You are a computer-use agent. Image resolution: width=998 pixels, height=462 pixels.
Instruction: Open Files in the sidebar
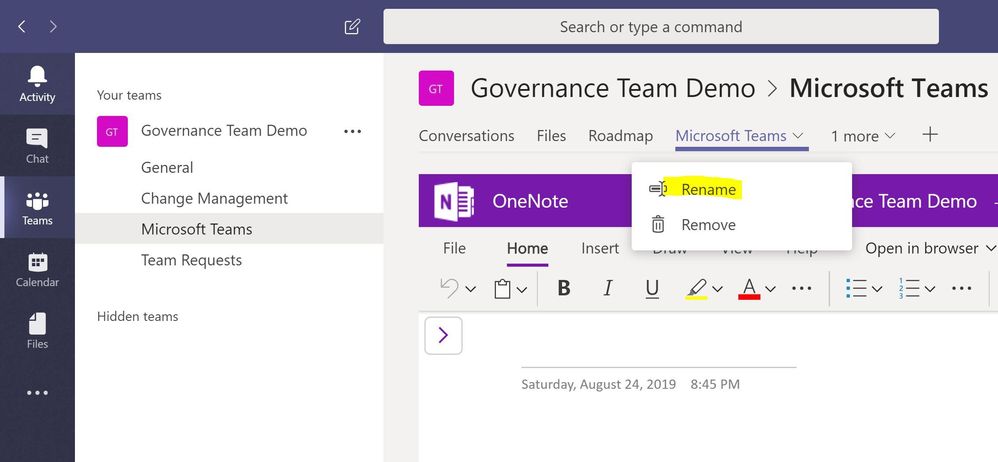coord(37,331)
